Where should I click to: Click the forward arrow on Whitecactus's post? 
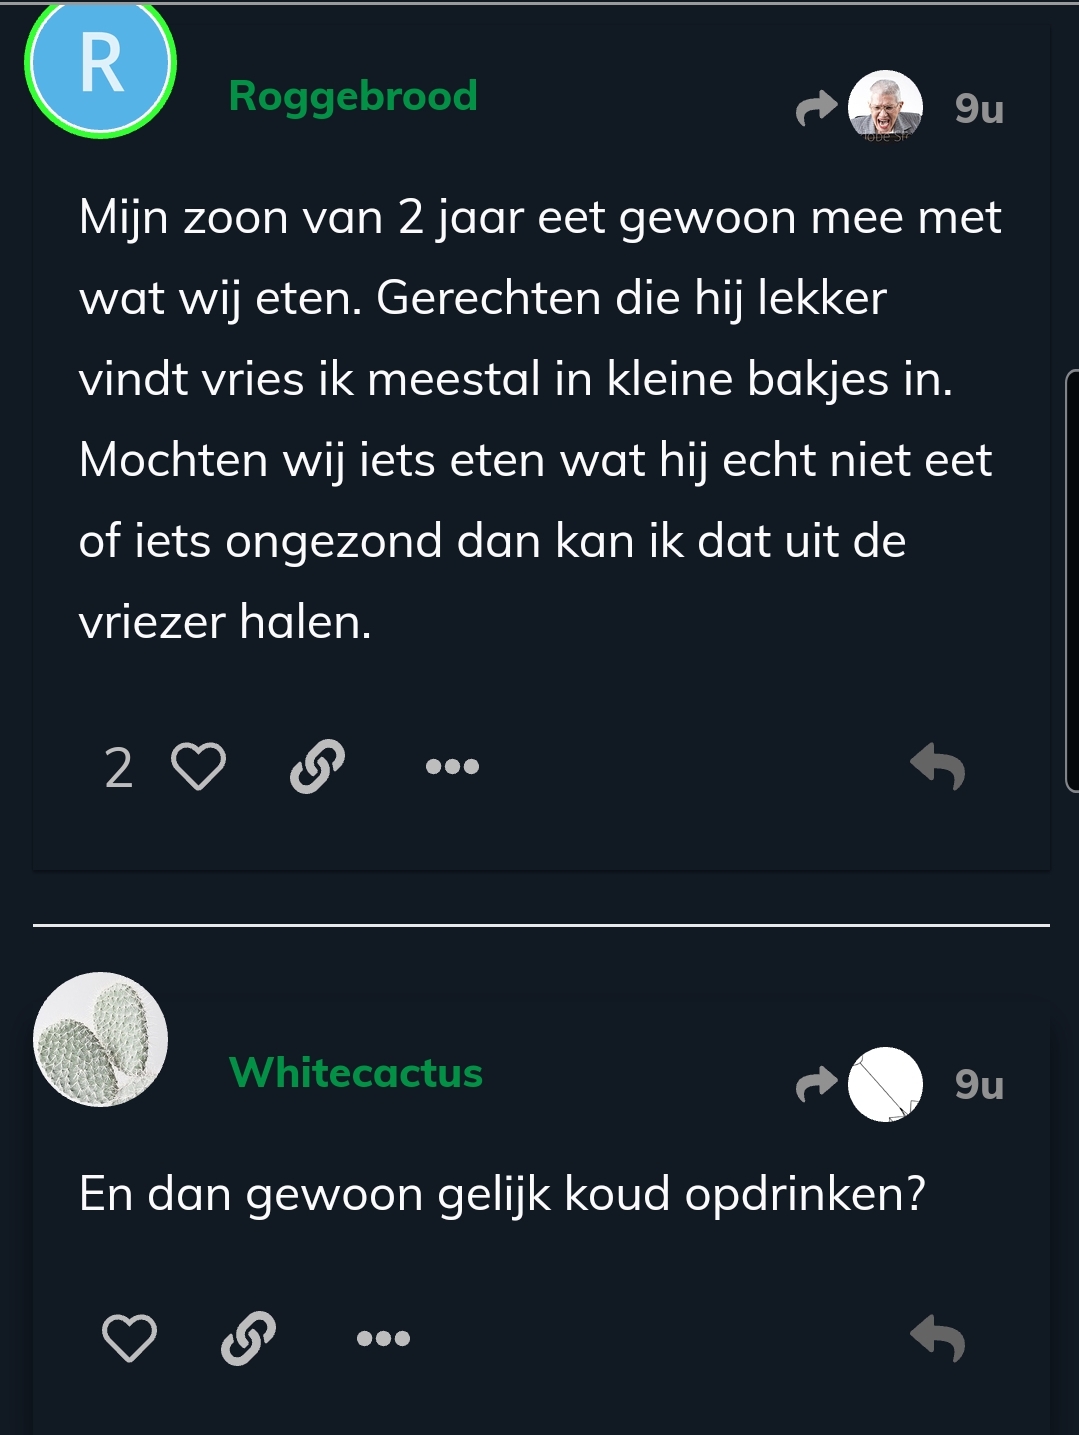pos(816,1084)
